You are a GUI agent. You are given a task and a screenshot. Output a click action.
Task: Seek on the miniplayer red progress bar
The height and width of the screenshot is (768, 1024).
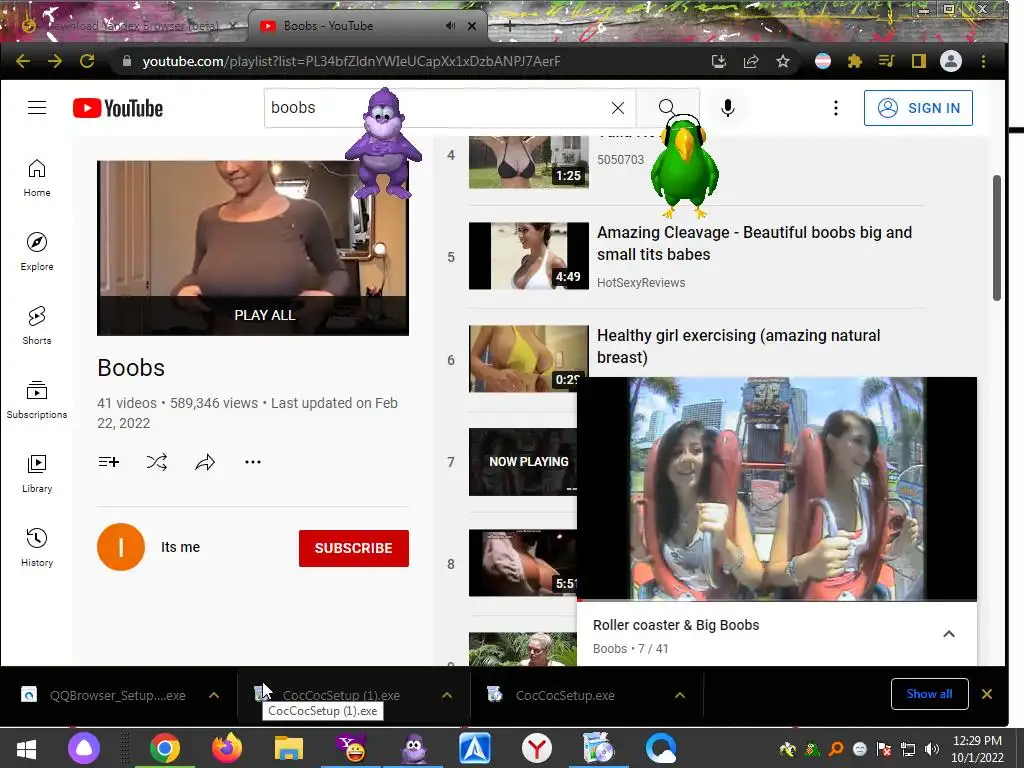777,600
